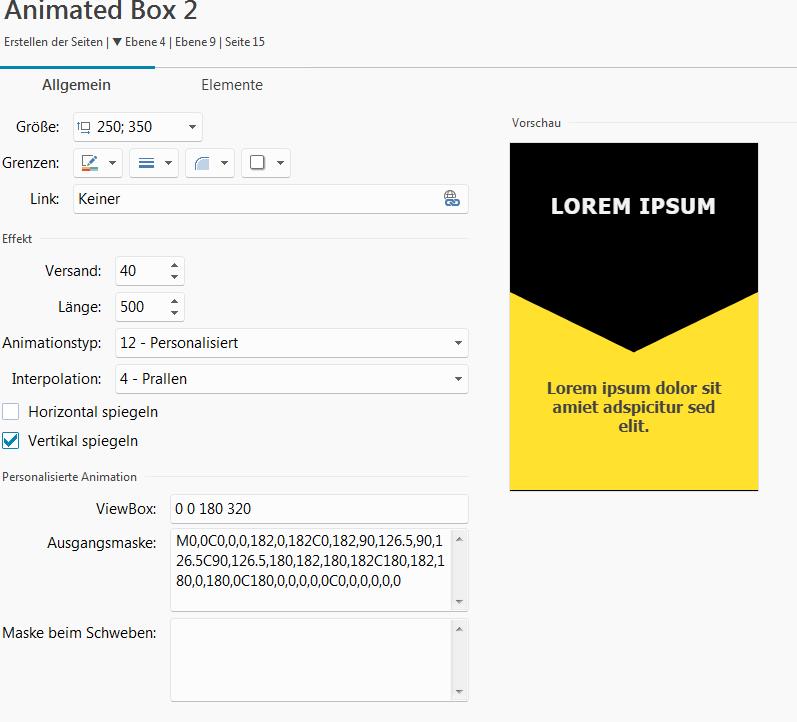Increase the Versand value stepper
This screenshot has height=722, width=797.
[x=174, y=265]
